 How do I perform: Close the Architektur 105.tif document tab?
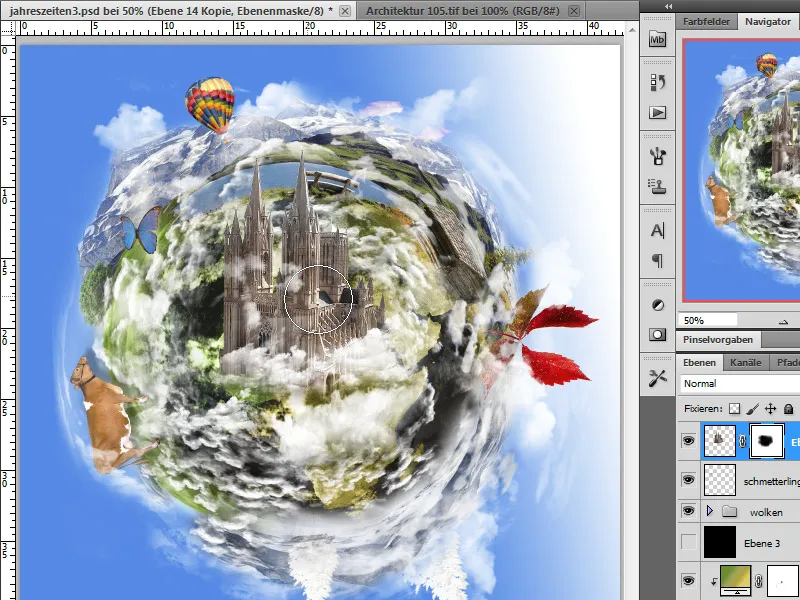[x=574, y=11]
